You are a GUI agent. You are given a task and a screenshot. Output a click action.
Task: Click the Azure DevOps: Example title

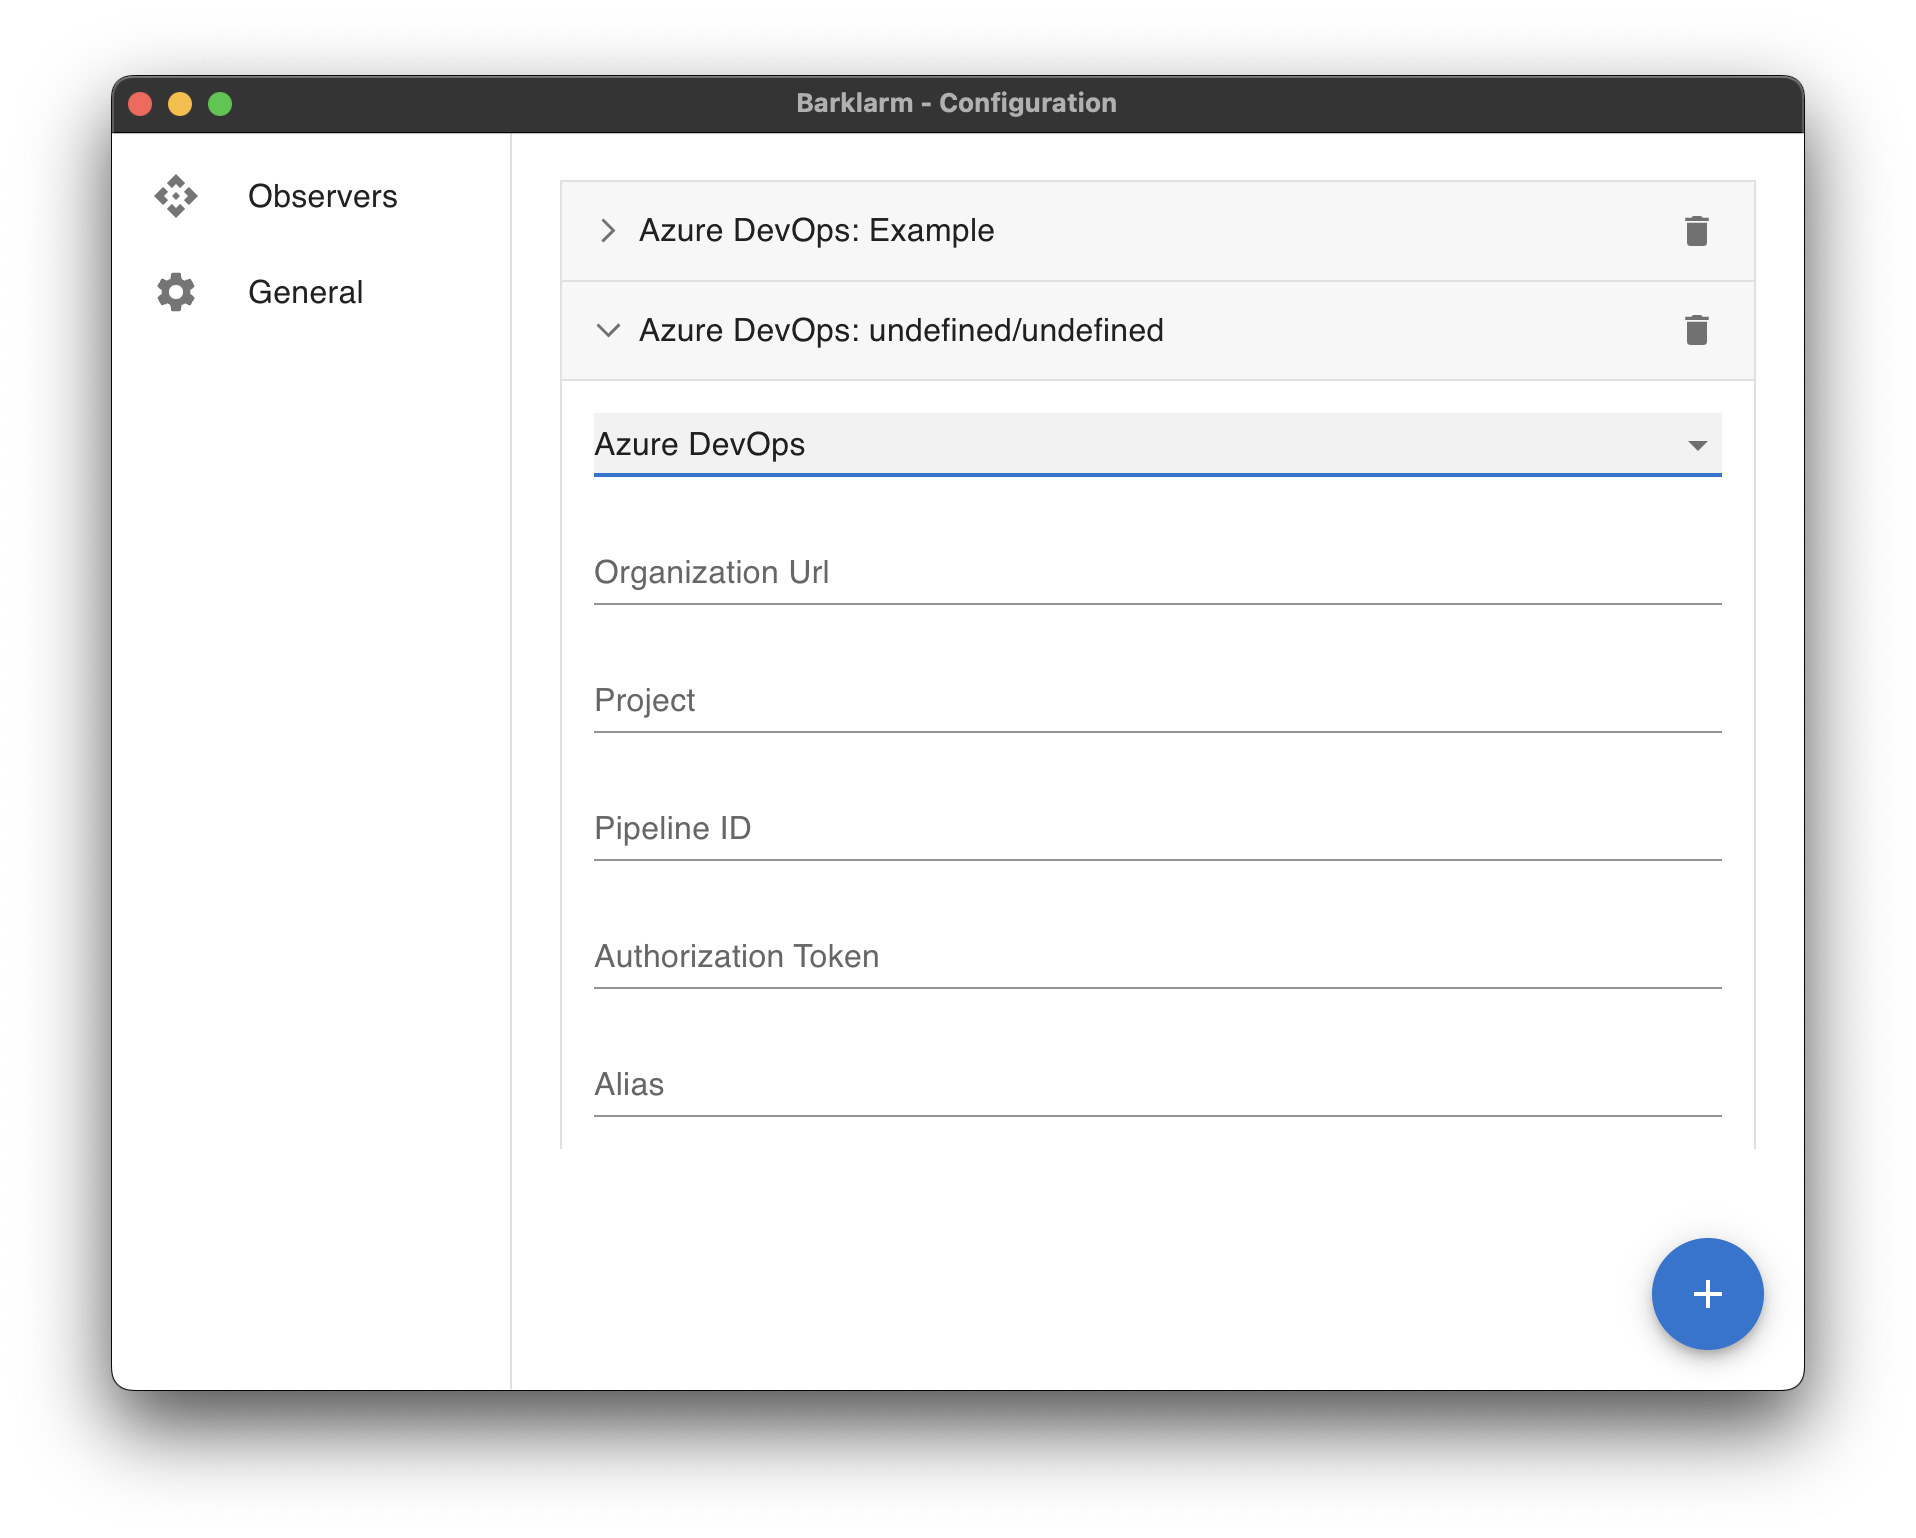[x=816, y=231]
